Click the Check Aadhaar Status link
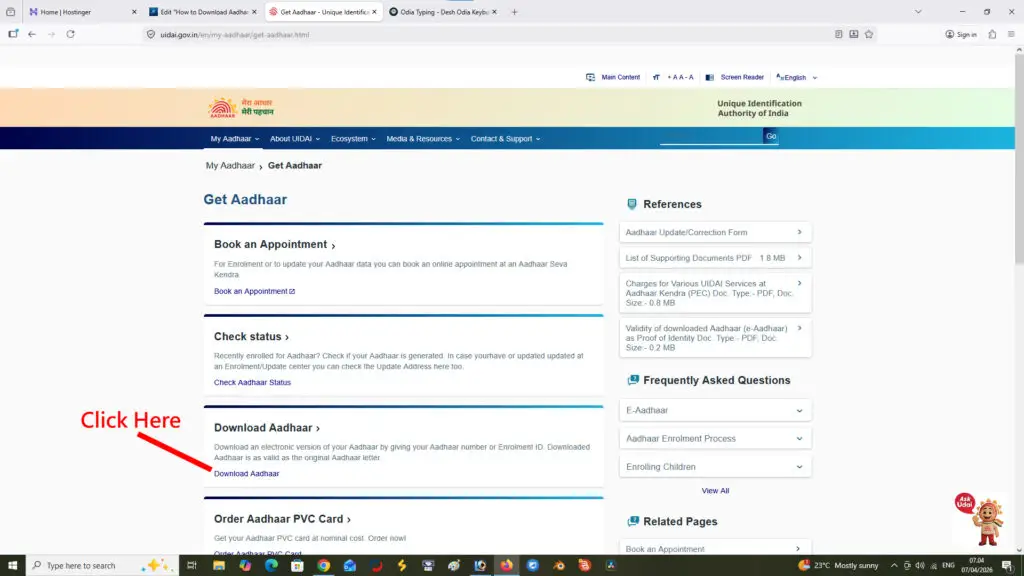 tap(252, 382)
